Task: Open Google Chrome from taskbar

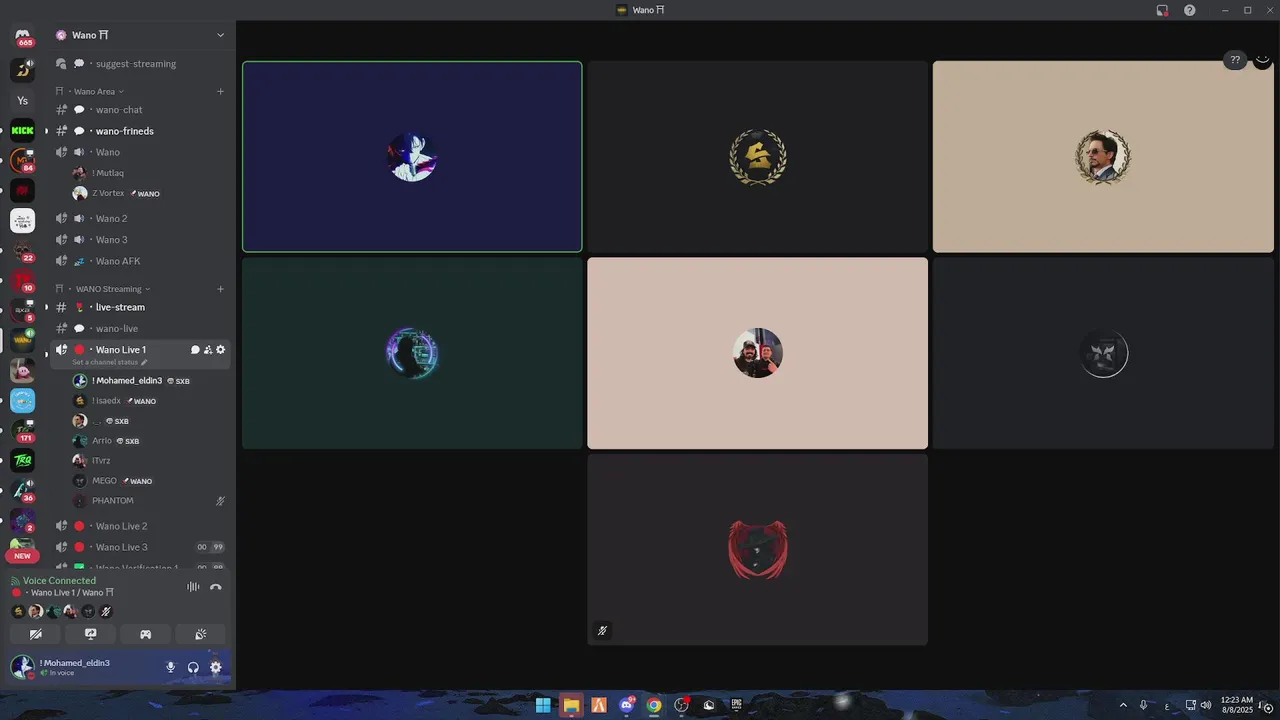Action: pos(654,705)
